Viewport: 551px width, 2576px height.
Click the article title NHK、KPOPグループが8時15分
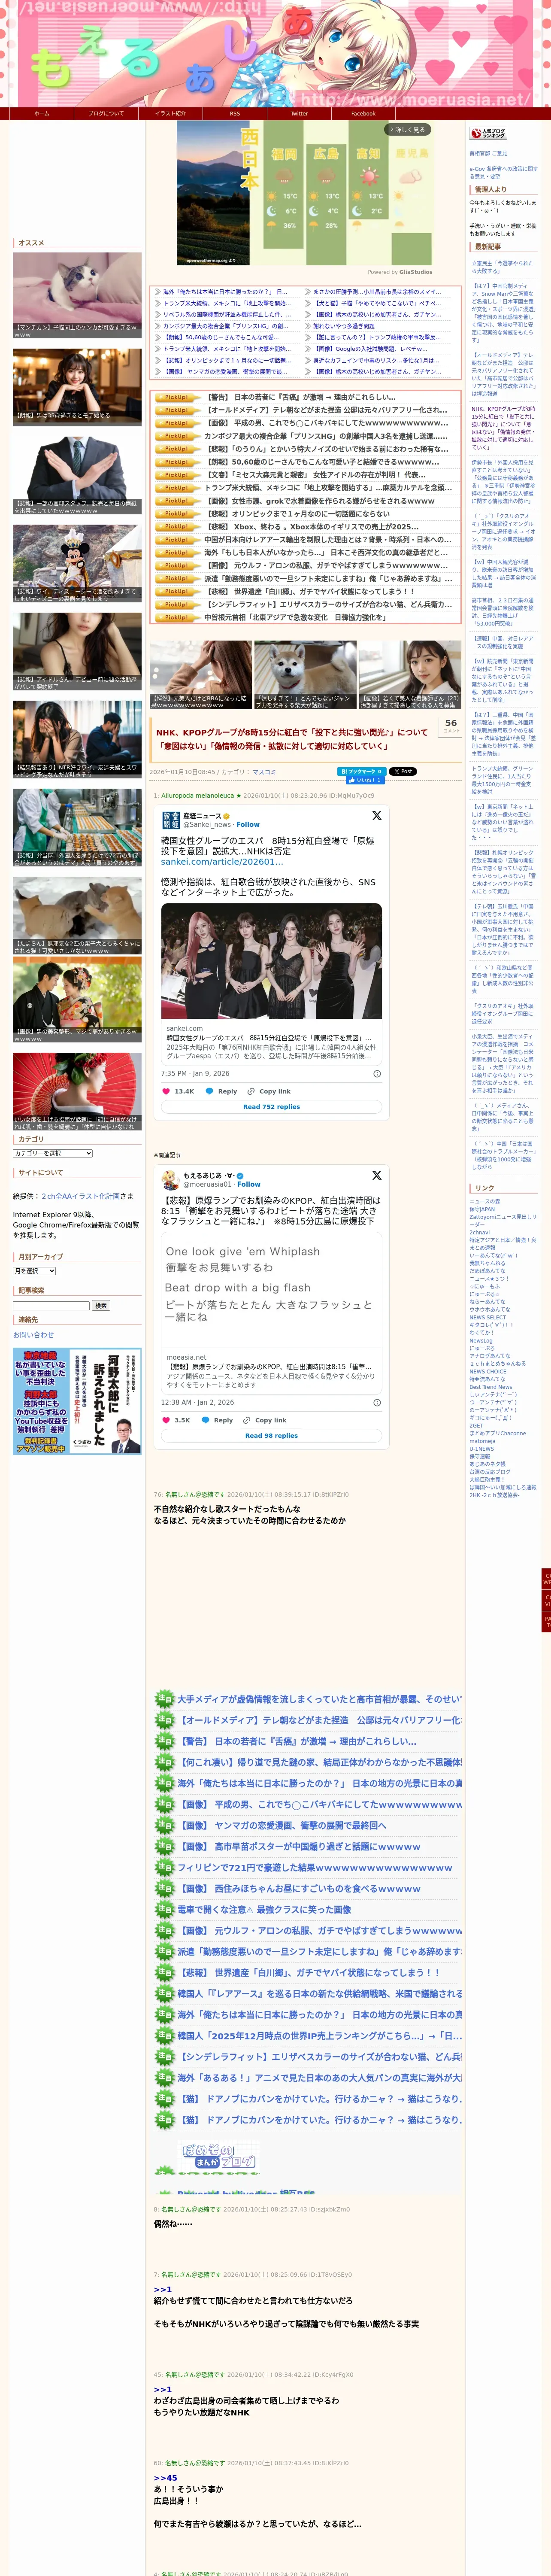(292, 739)
